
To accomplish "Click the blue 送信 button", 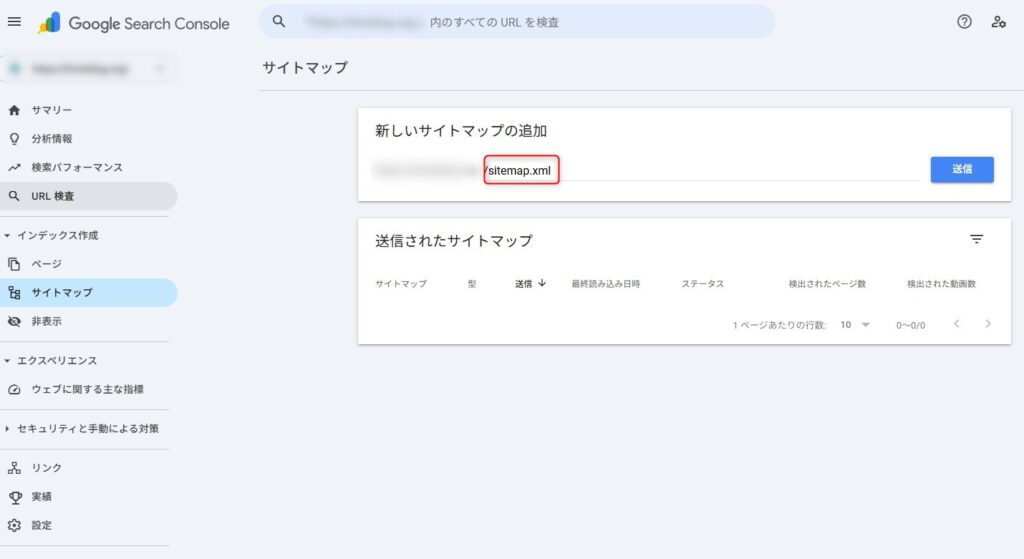I will [961, 170].
